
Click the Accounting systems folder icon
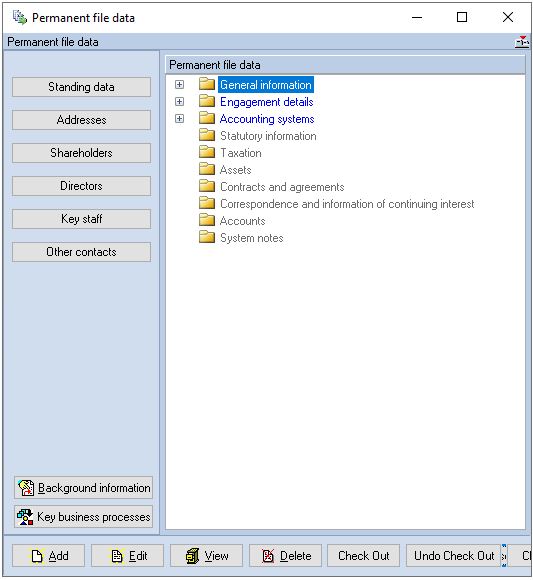pyautogui.click(x=207, y=118)
